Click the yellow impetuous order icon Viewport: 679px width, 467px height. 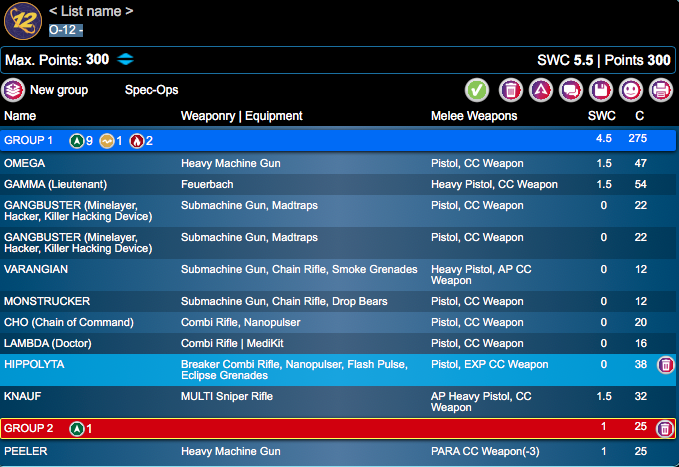pos(107,141)
